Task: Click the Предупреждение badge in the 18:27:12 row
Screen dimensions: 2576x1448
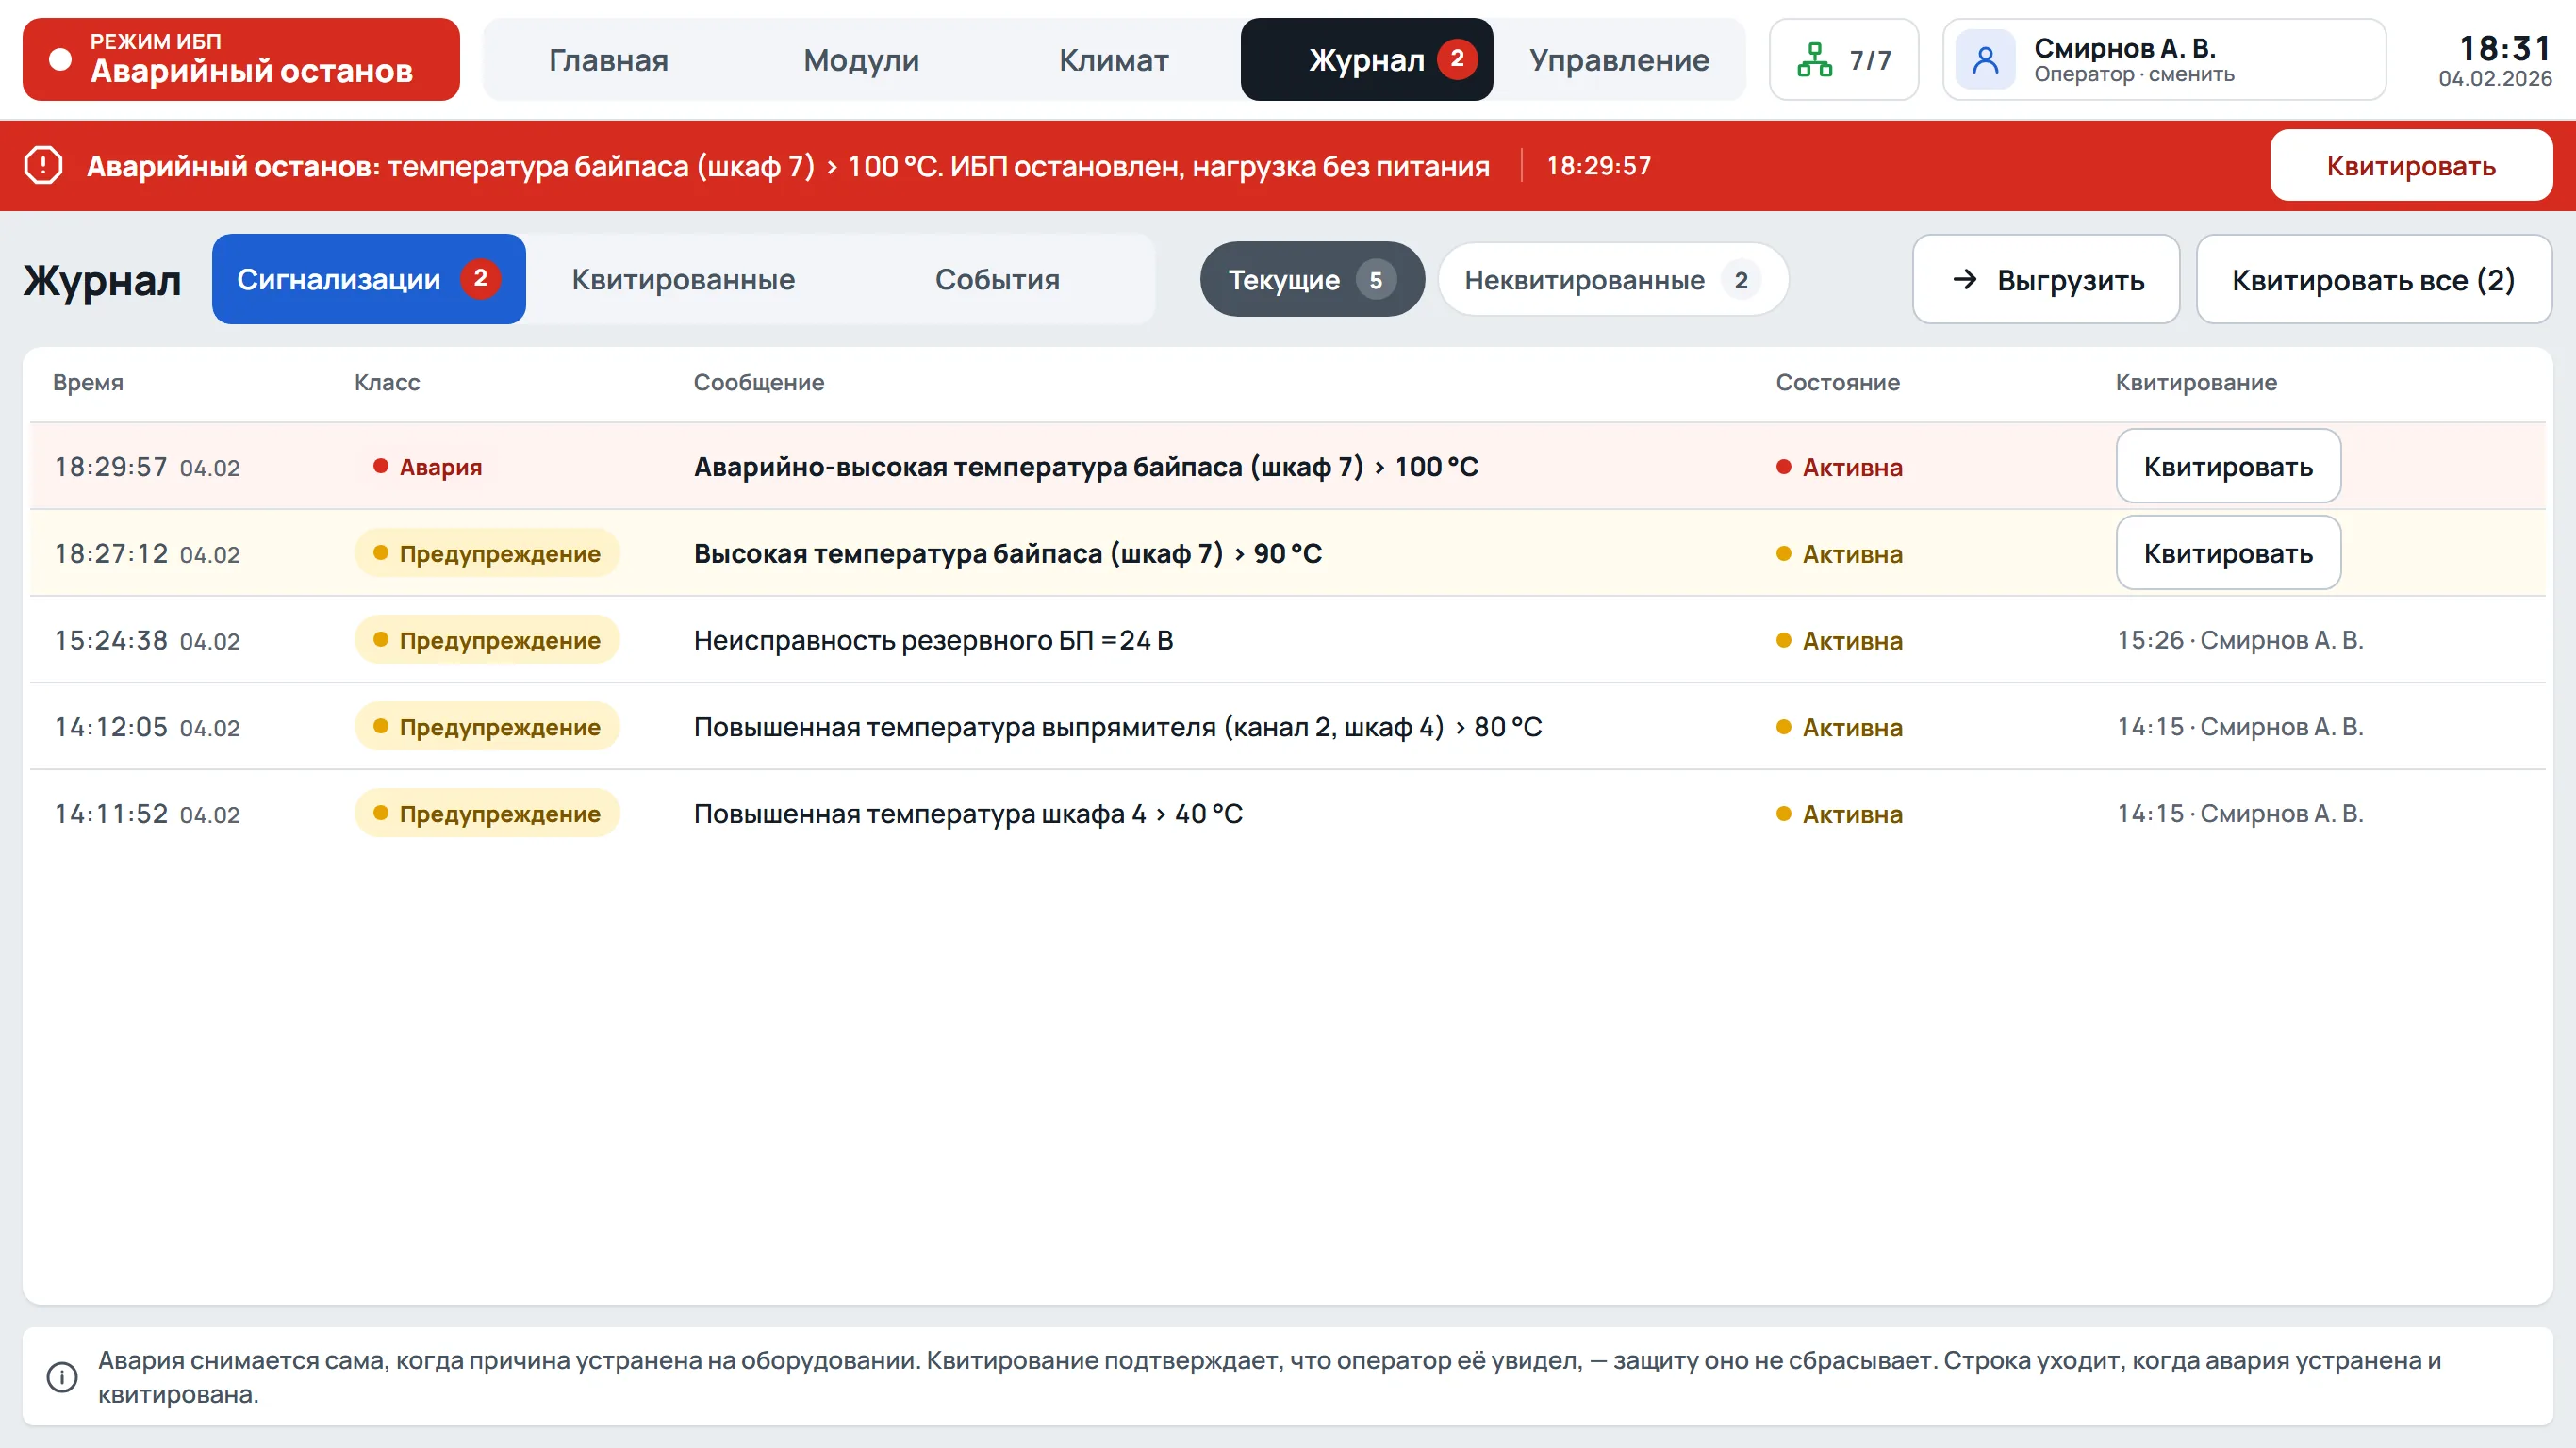Action: 487,553
